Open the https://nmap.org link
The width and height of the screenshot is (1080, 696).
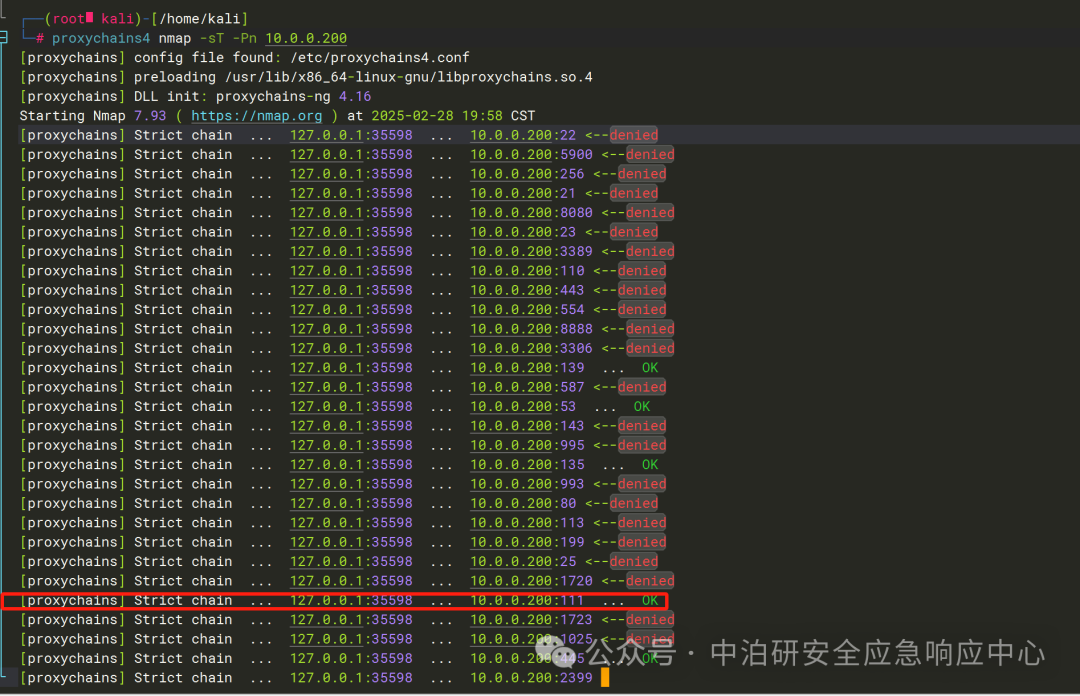click(x=256, y=116)
